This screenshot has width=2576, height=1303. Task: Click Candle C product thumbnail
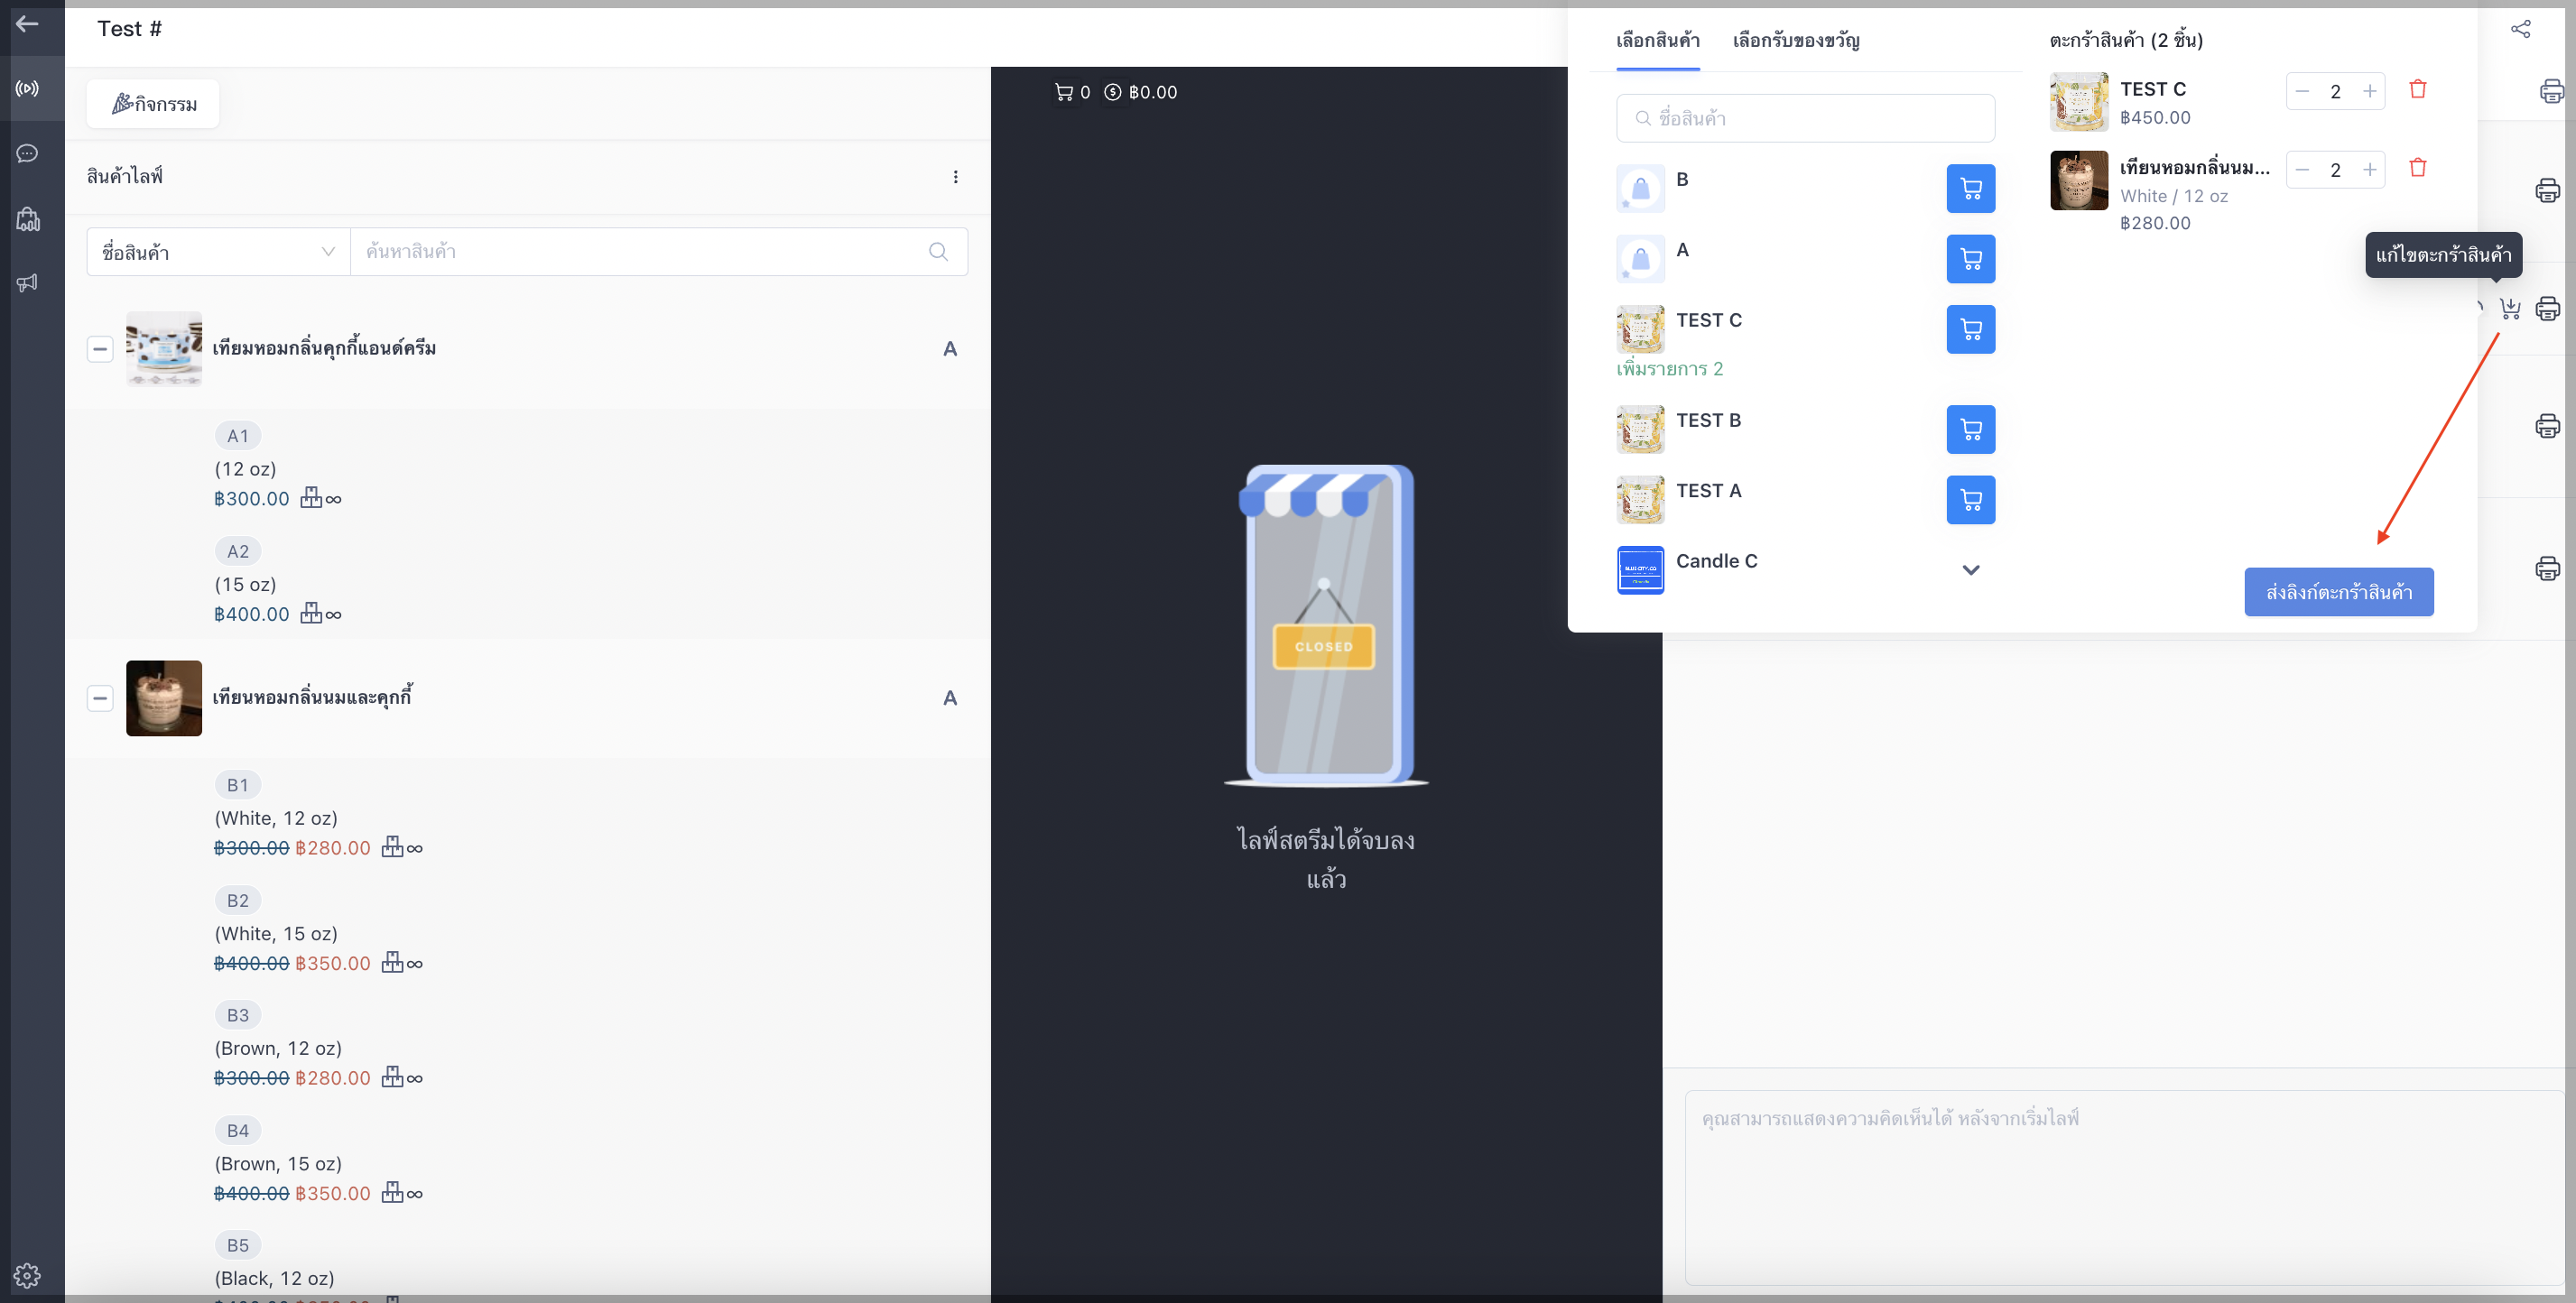pos(1640,570)
